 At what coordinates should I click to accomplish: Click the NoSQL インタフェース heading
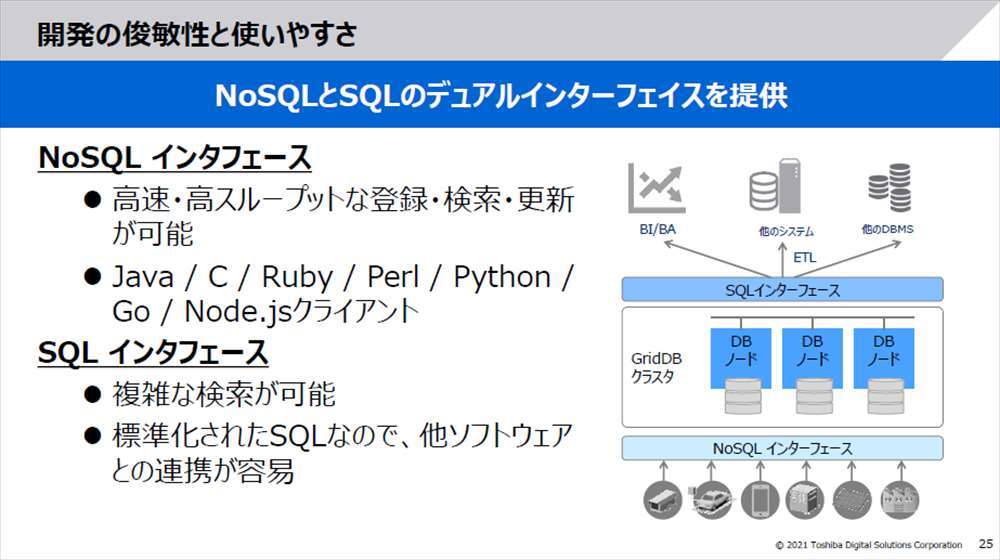coord(175,158)
